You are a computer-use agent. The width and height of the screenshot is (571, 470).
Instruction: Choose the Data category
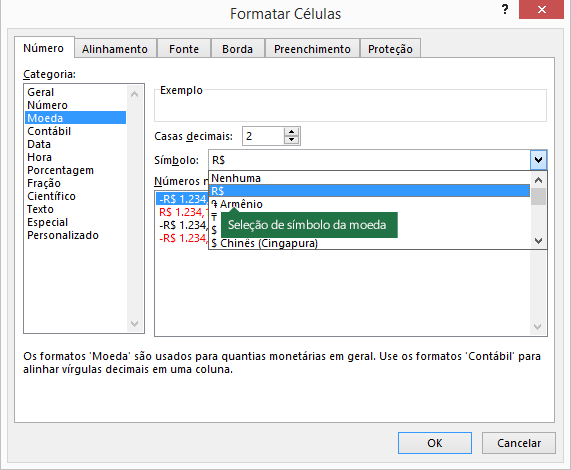coord(76,144)
